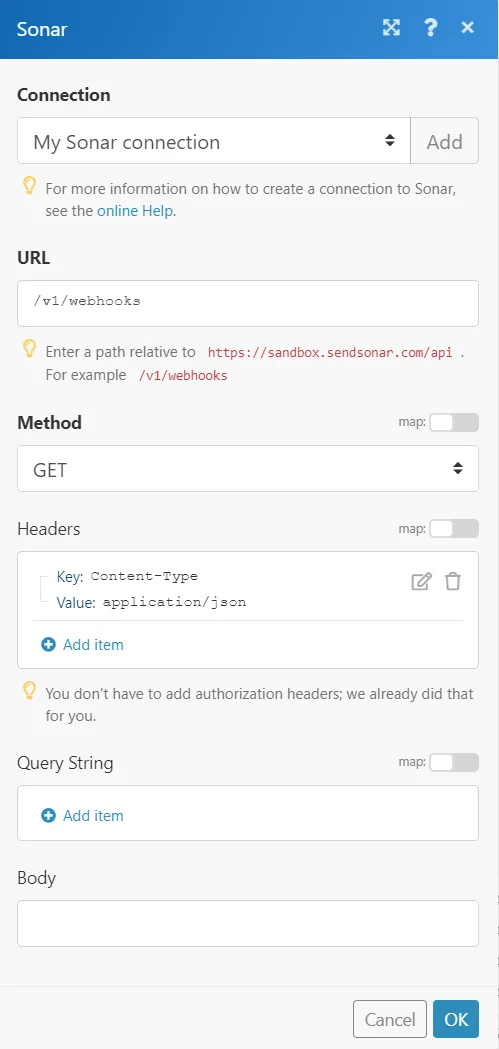Click the lightbulb hint icon below URL field
This screenshot has width=499, height=1049.
[x=29, y=349]
